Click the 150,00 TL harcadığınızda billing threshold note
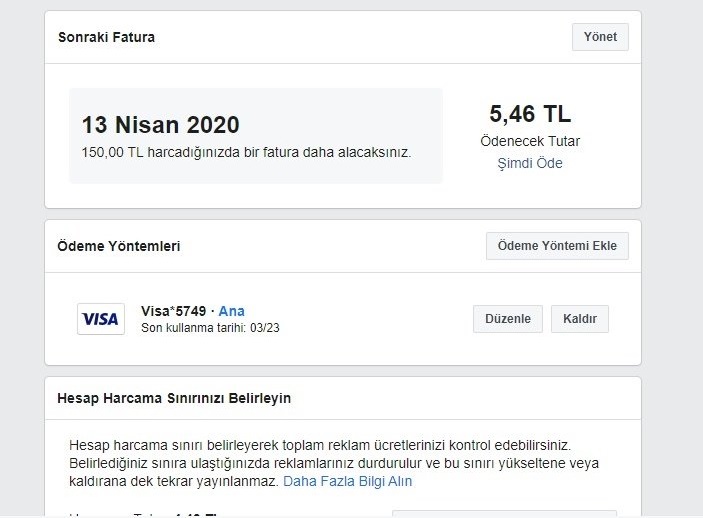This screenshot has height=518, width=703. coord(246,152)
